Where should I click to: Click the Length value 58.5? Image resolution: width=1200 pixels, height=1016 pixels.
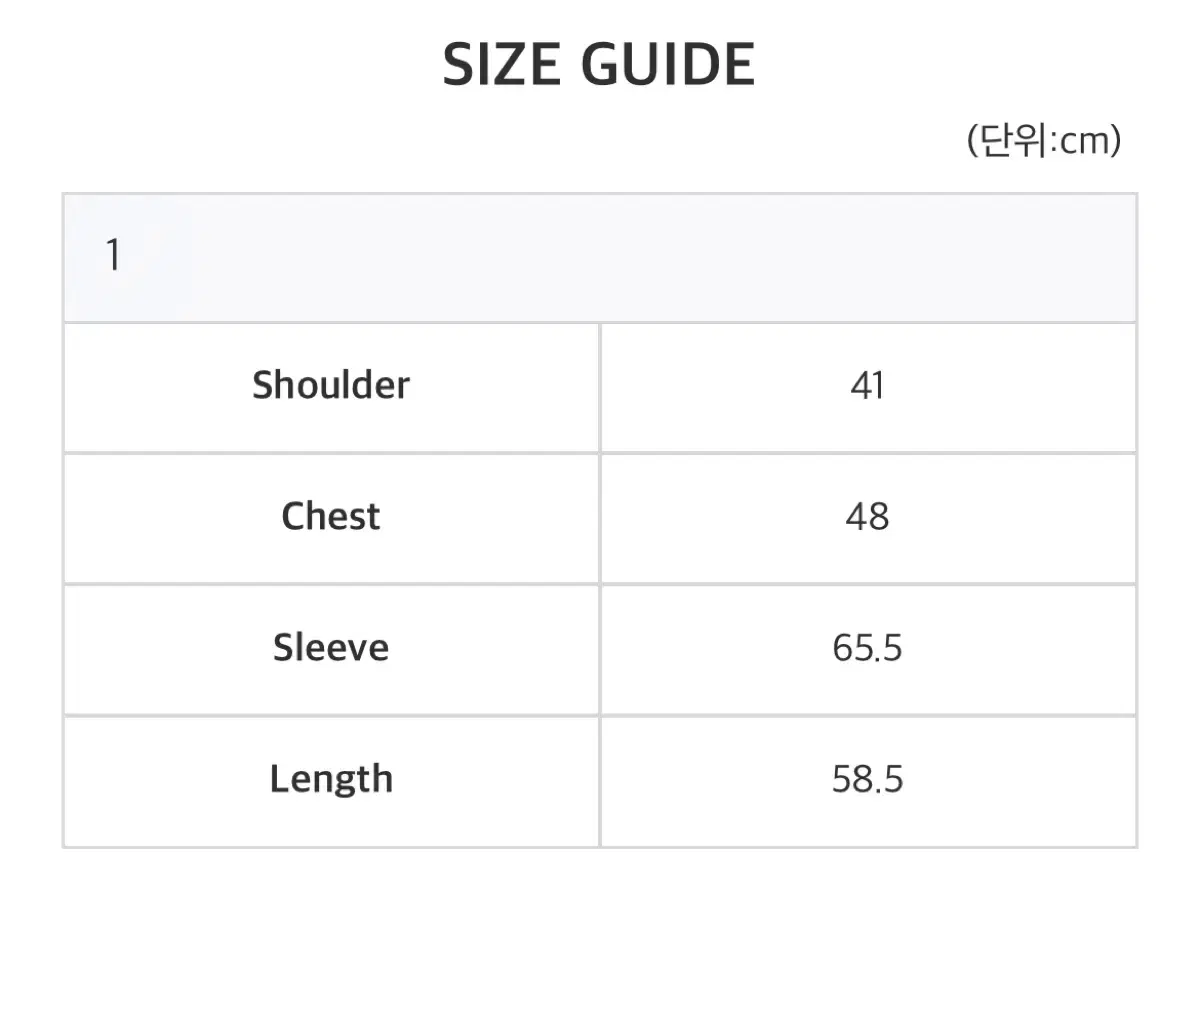pos(867,779)
